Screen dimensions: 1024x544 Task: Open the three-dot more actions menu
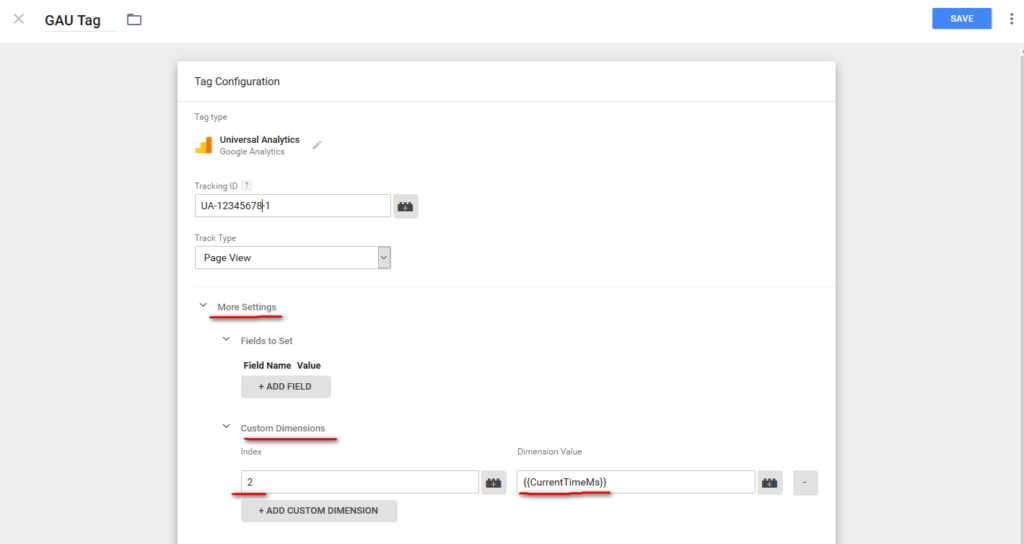coord(1011,19)
